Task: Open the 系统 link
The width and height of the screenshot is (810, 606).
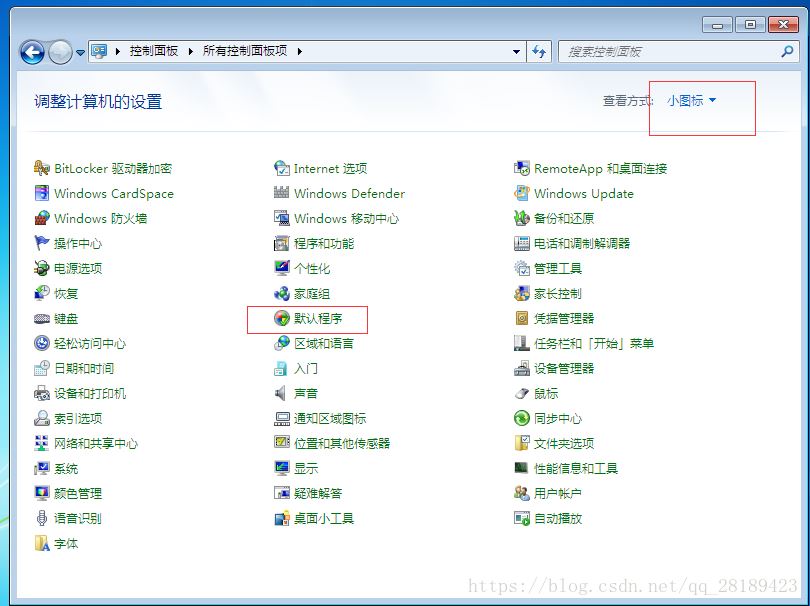Action: coord(66,469)
